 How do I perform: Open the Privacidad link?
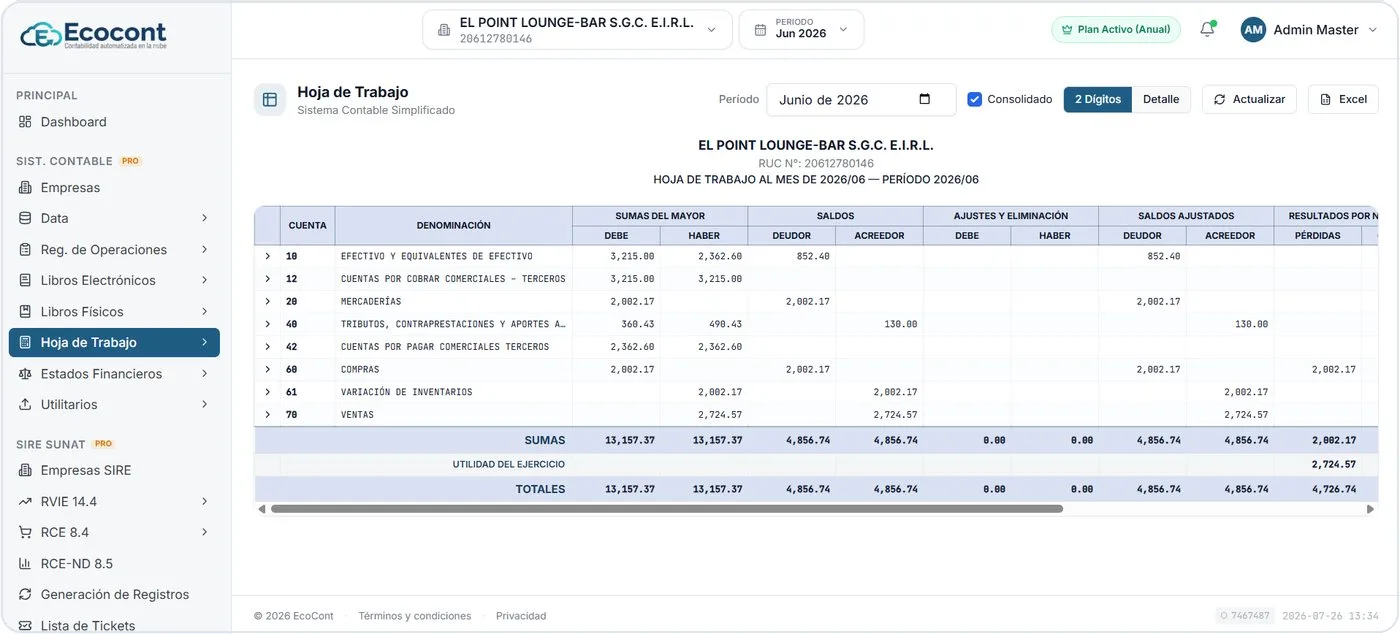[521, 616]
